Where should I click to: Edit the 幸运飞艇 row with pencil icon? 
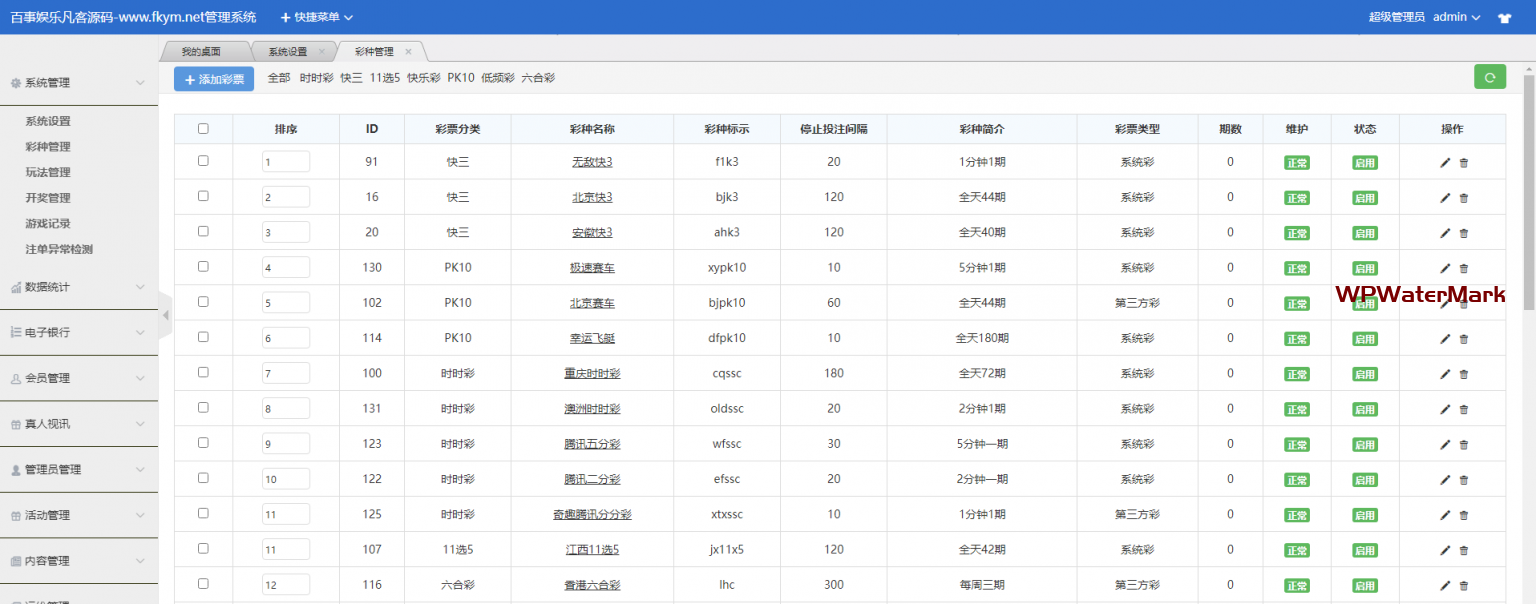tap(1445, 339)
